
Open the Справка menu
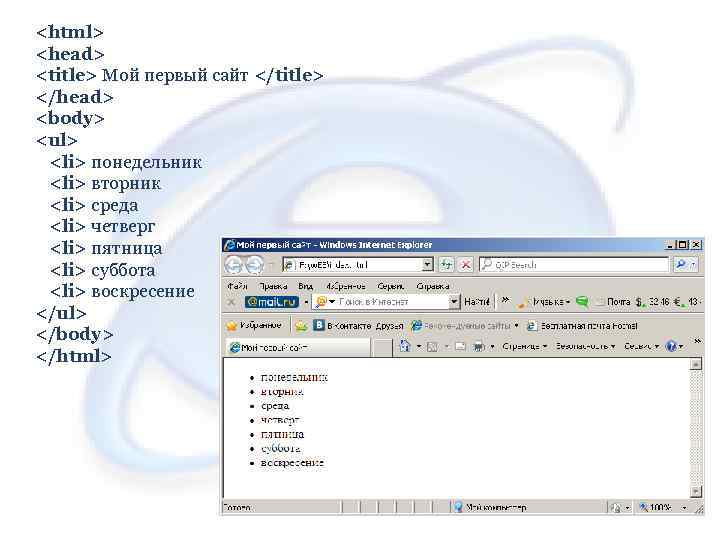click(433, 286)
